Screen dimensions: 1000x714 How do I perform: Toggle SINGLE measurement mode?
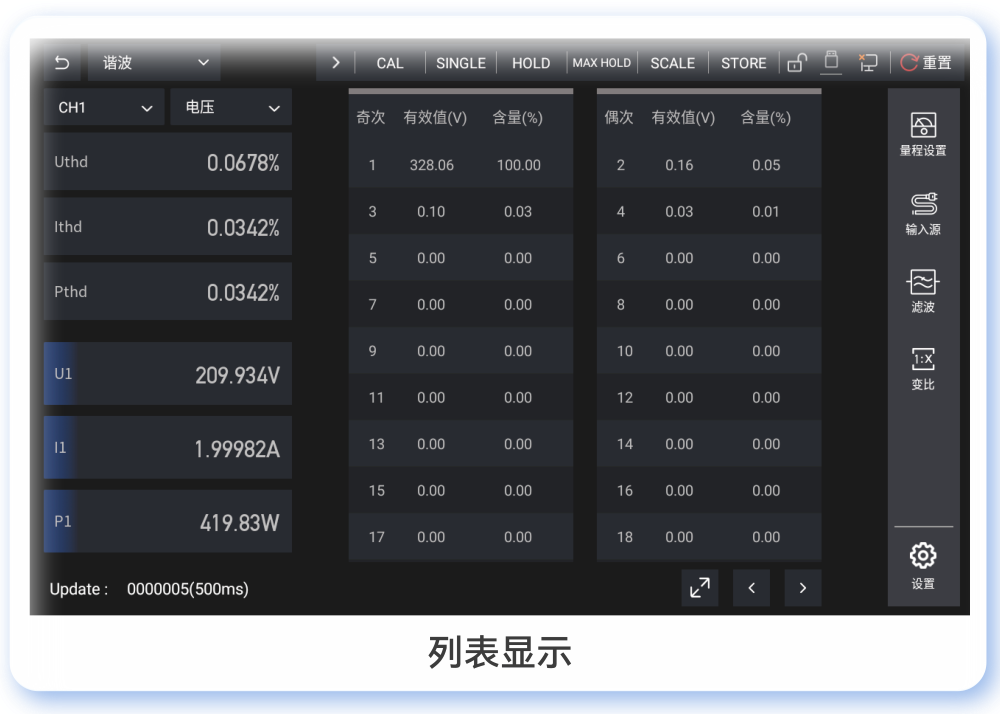point(460,62)
